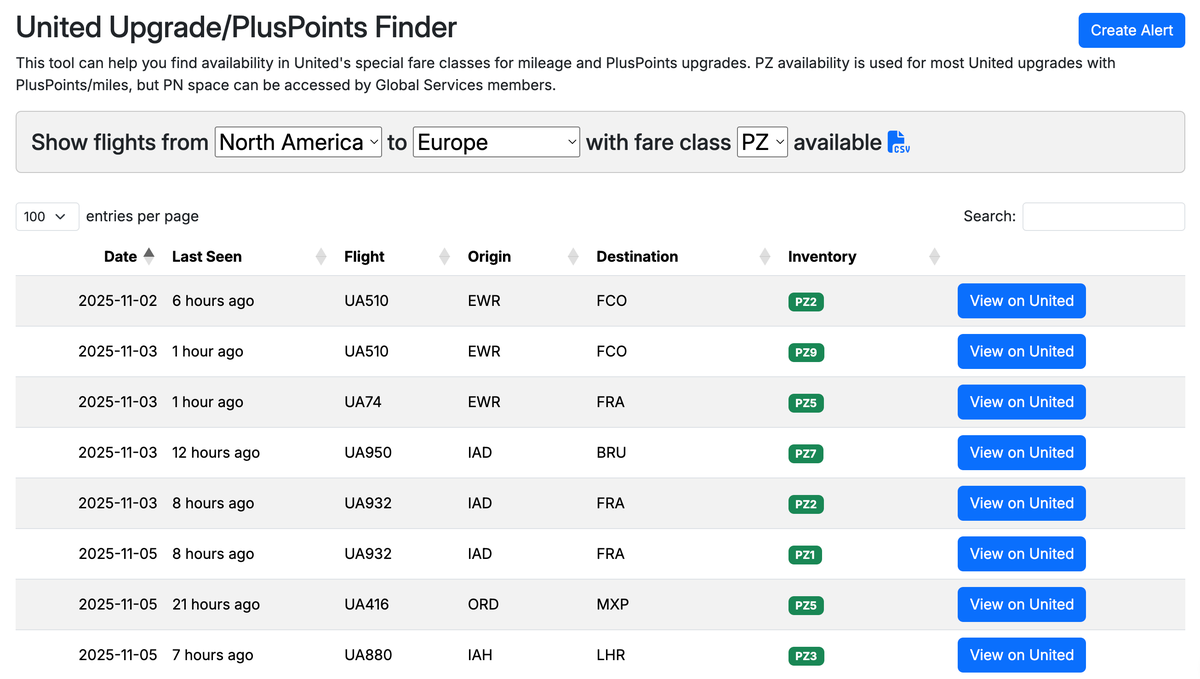The image size is (1200, 679).
Task: Sort by Last Seen column arrows
Action: click(x=321, y=257)
